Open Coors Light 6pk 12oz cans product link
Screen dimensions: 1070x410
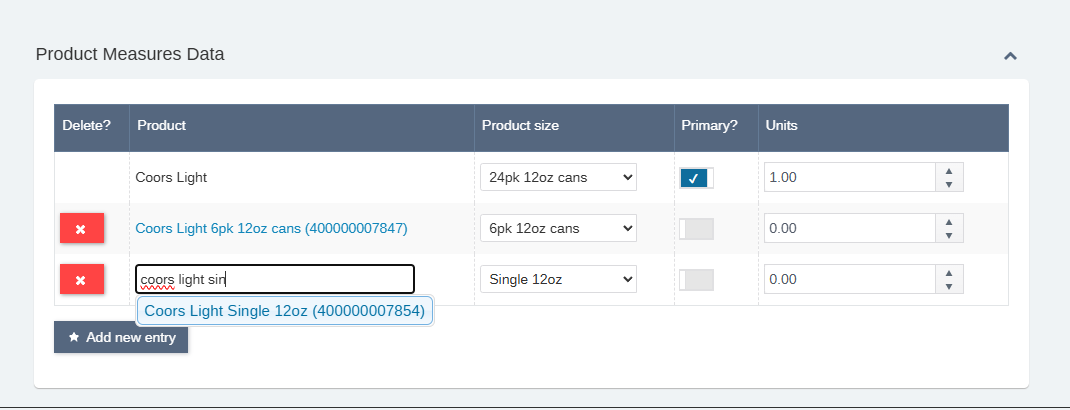pyautogui.click(x=271, y=229)
